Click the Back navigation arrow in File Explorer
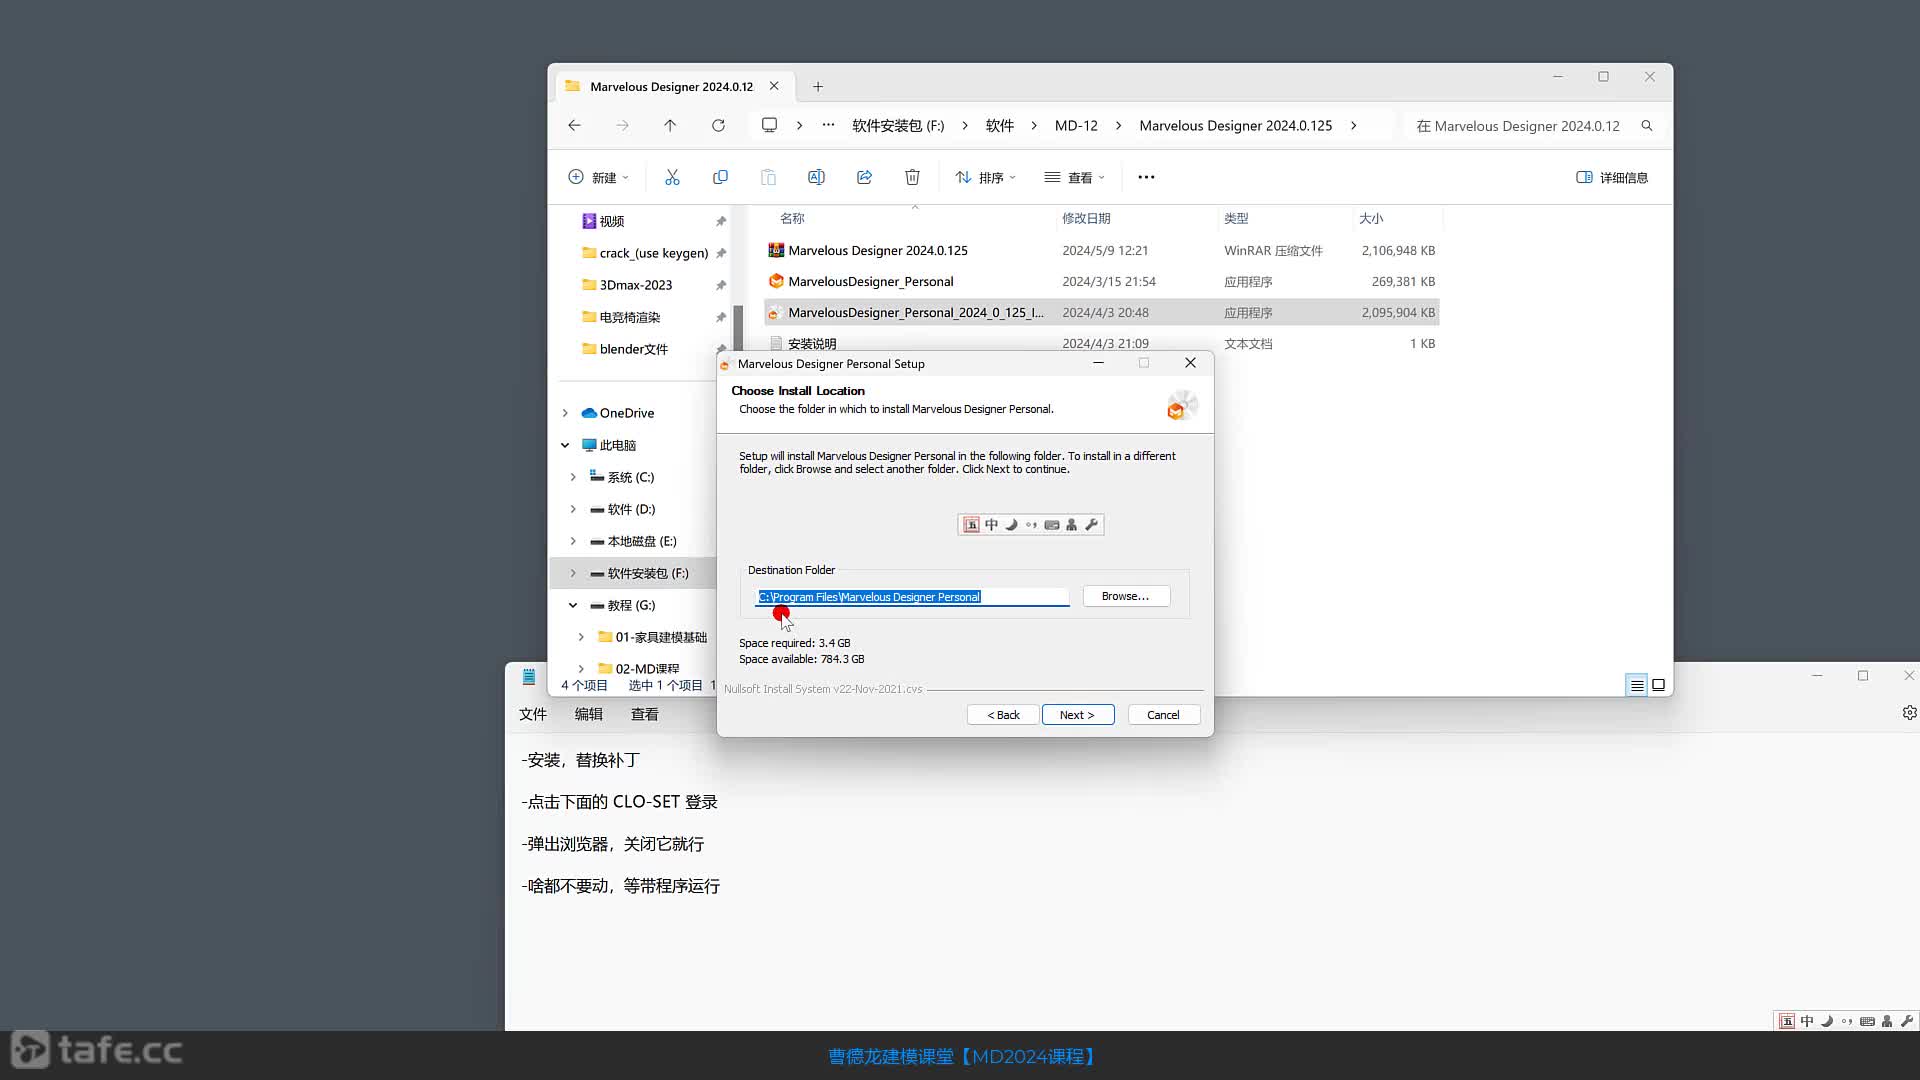This screenshot has width=1920, height=1080. pyautogui.click(x=574, y=125)
